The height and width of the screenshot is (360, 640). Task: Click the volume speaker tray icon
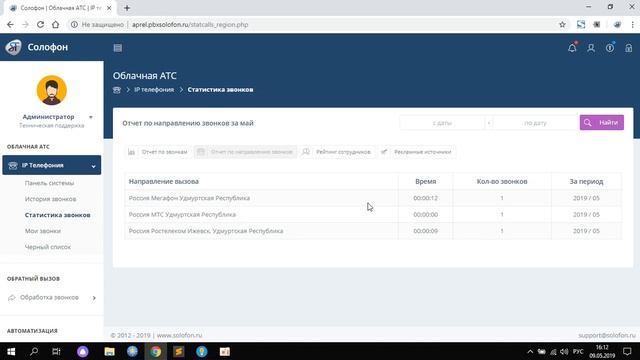[x=564, y=351]
